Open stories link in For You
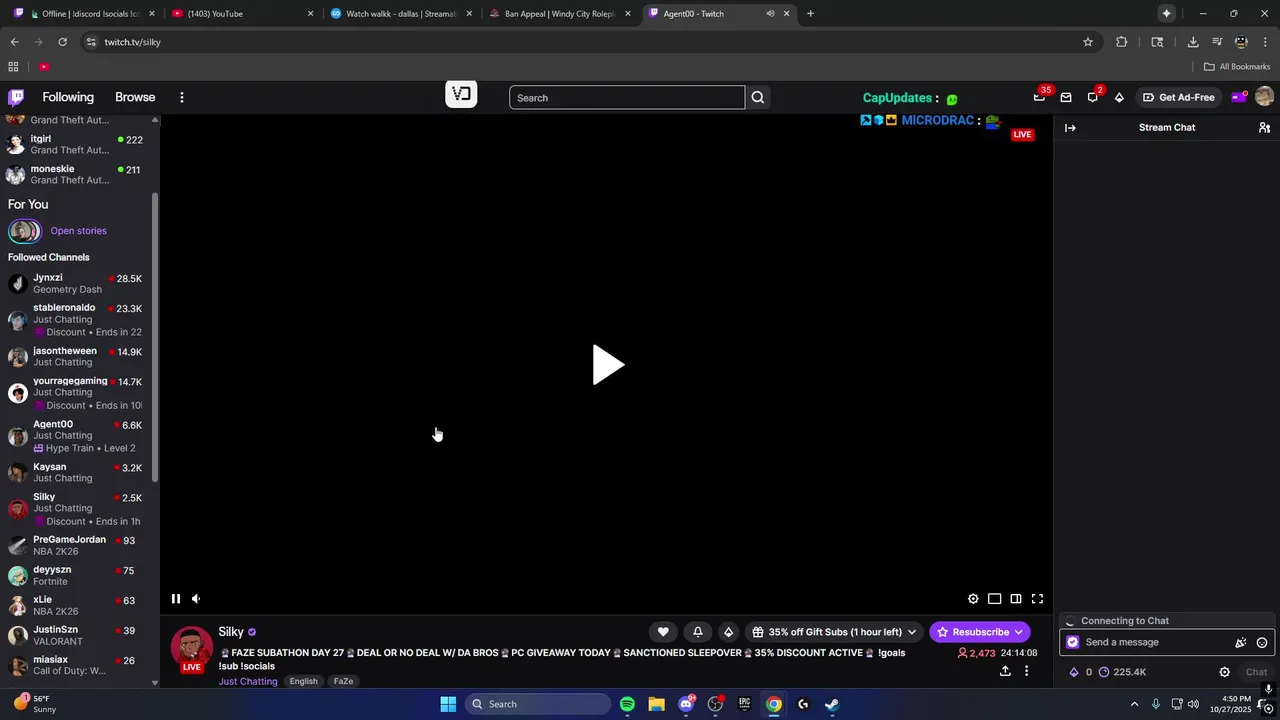Screen dimensions: 1280x720 (78, 231)
